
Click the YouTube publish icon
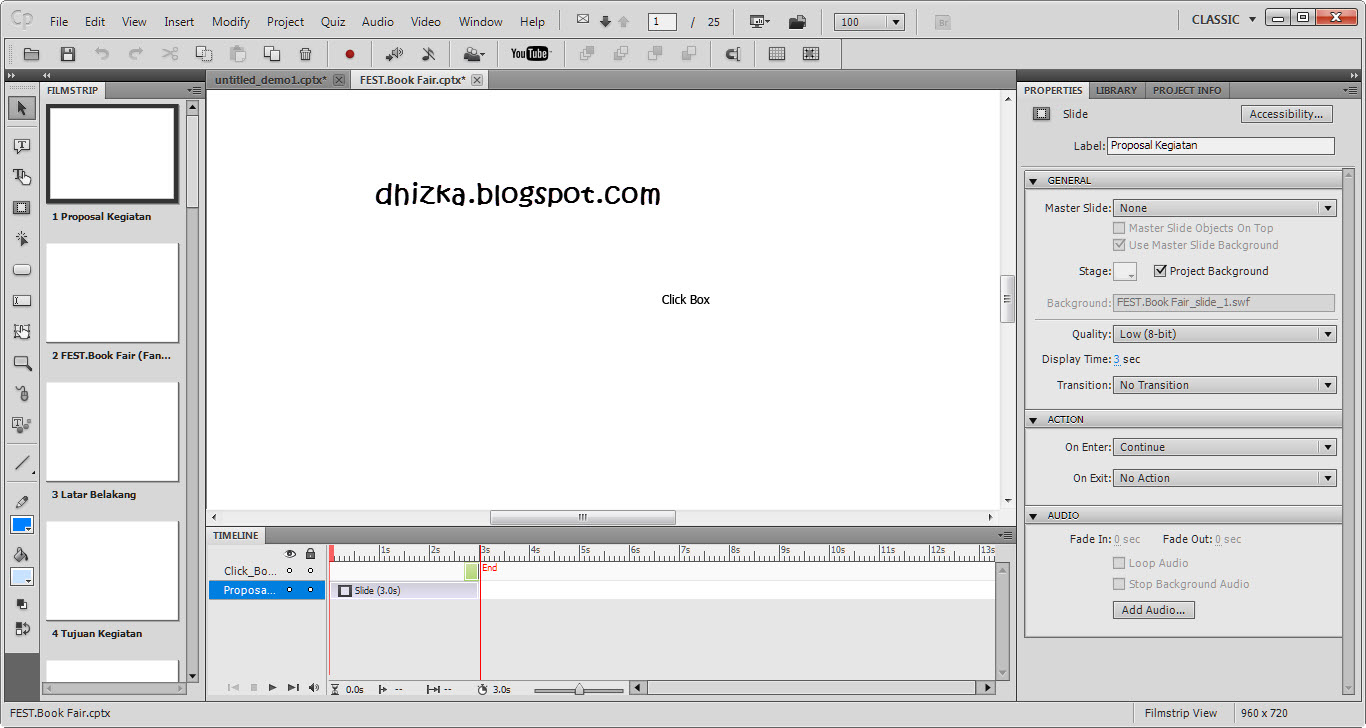530,54
